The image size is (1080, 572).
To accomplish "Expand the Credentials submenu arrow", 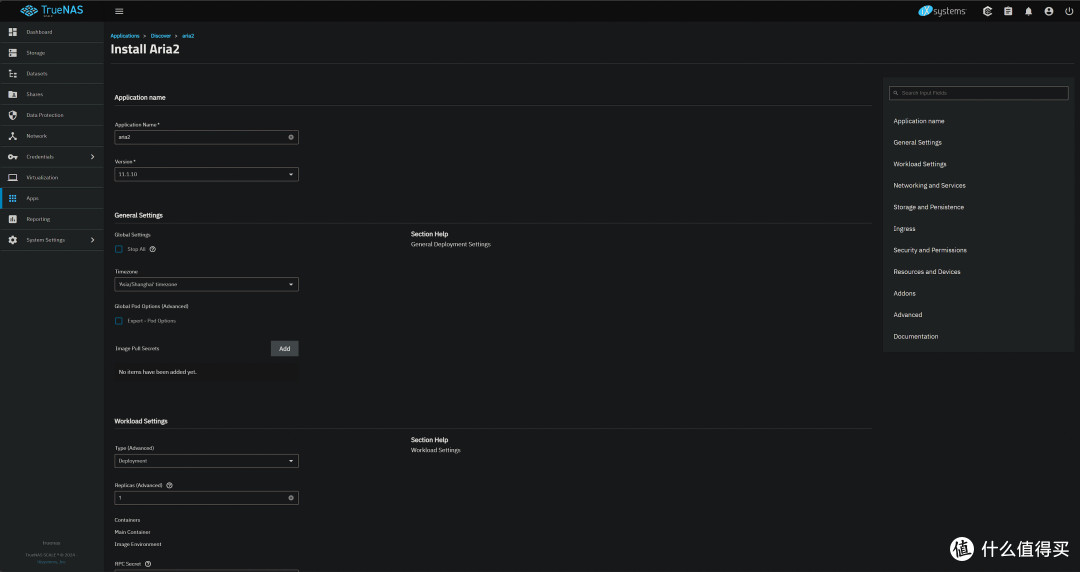I will (x=92, y=156).
